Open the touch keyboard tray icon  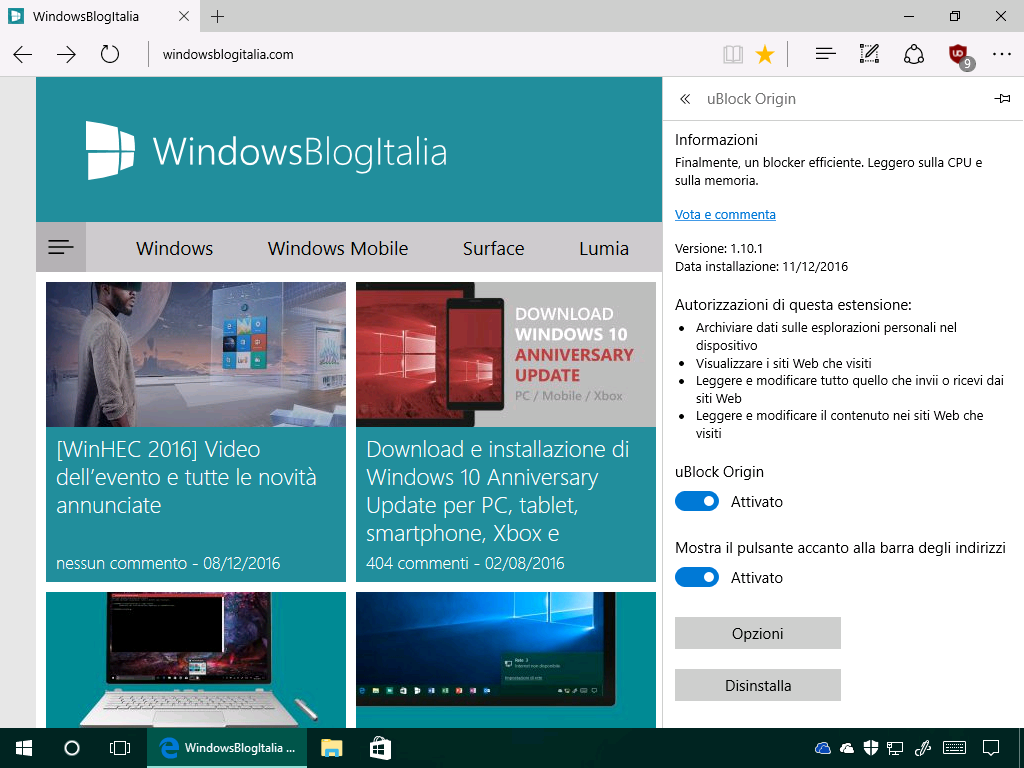(x=954, y=748)
